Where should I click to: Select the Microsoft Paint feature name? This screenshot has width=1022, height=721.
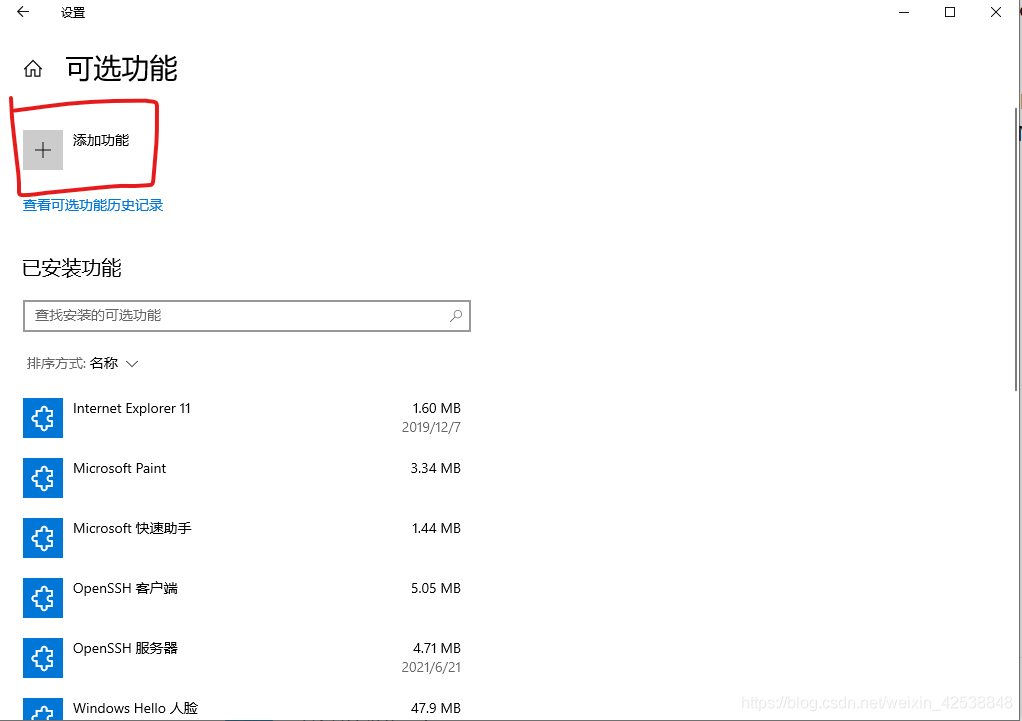[x=119, y=468]
